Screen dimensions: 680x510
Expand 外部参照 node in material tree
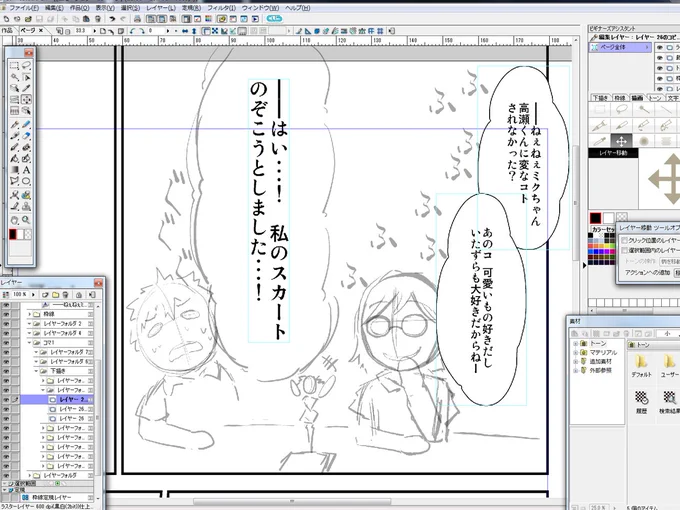click(576, 370)
